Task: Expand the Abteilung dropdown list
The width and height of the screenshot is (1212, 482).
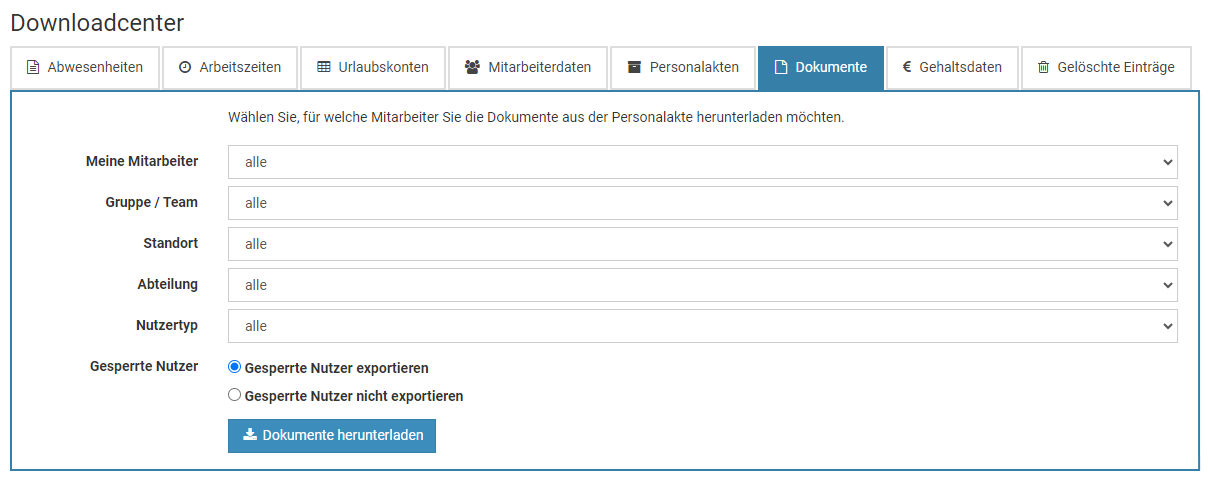Action: (702, 285)
